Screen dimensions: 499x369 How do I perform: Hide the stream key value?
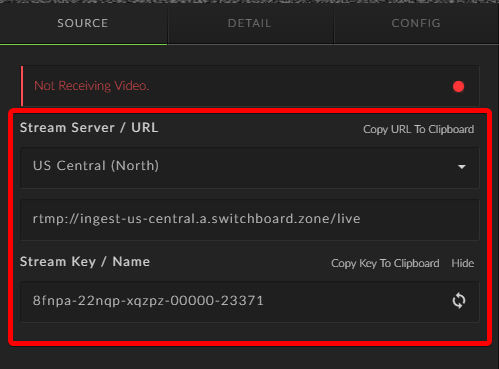[463, 263]
